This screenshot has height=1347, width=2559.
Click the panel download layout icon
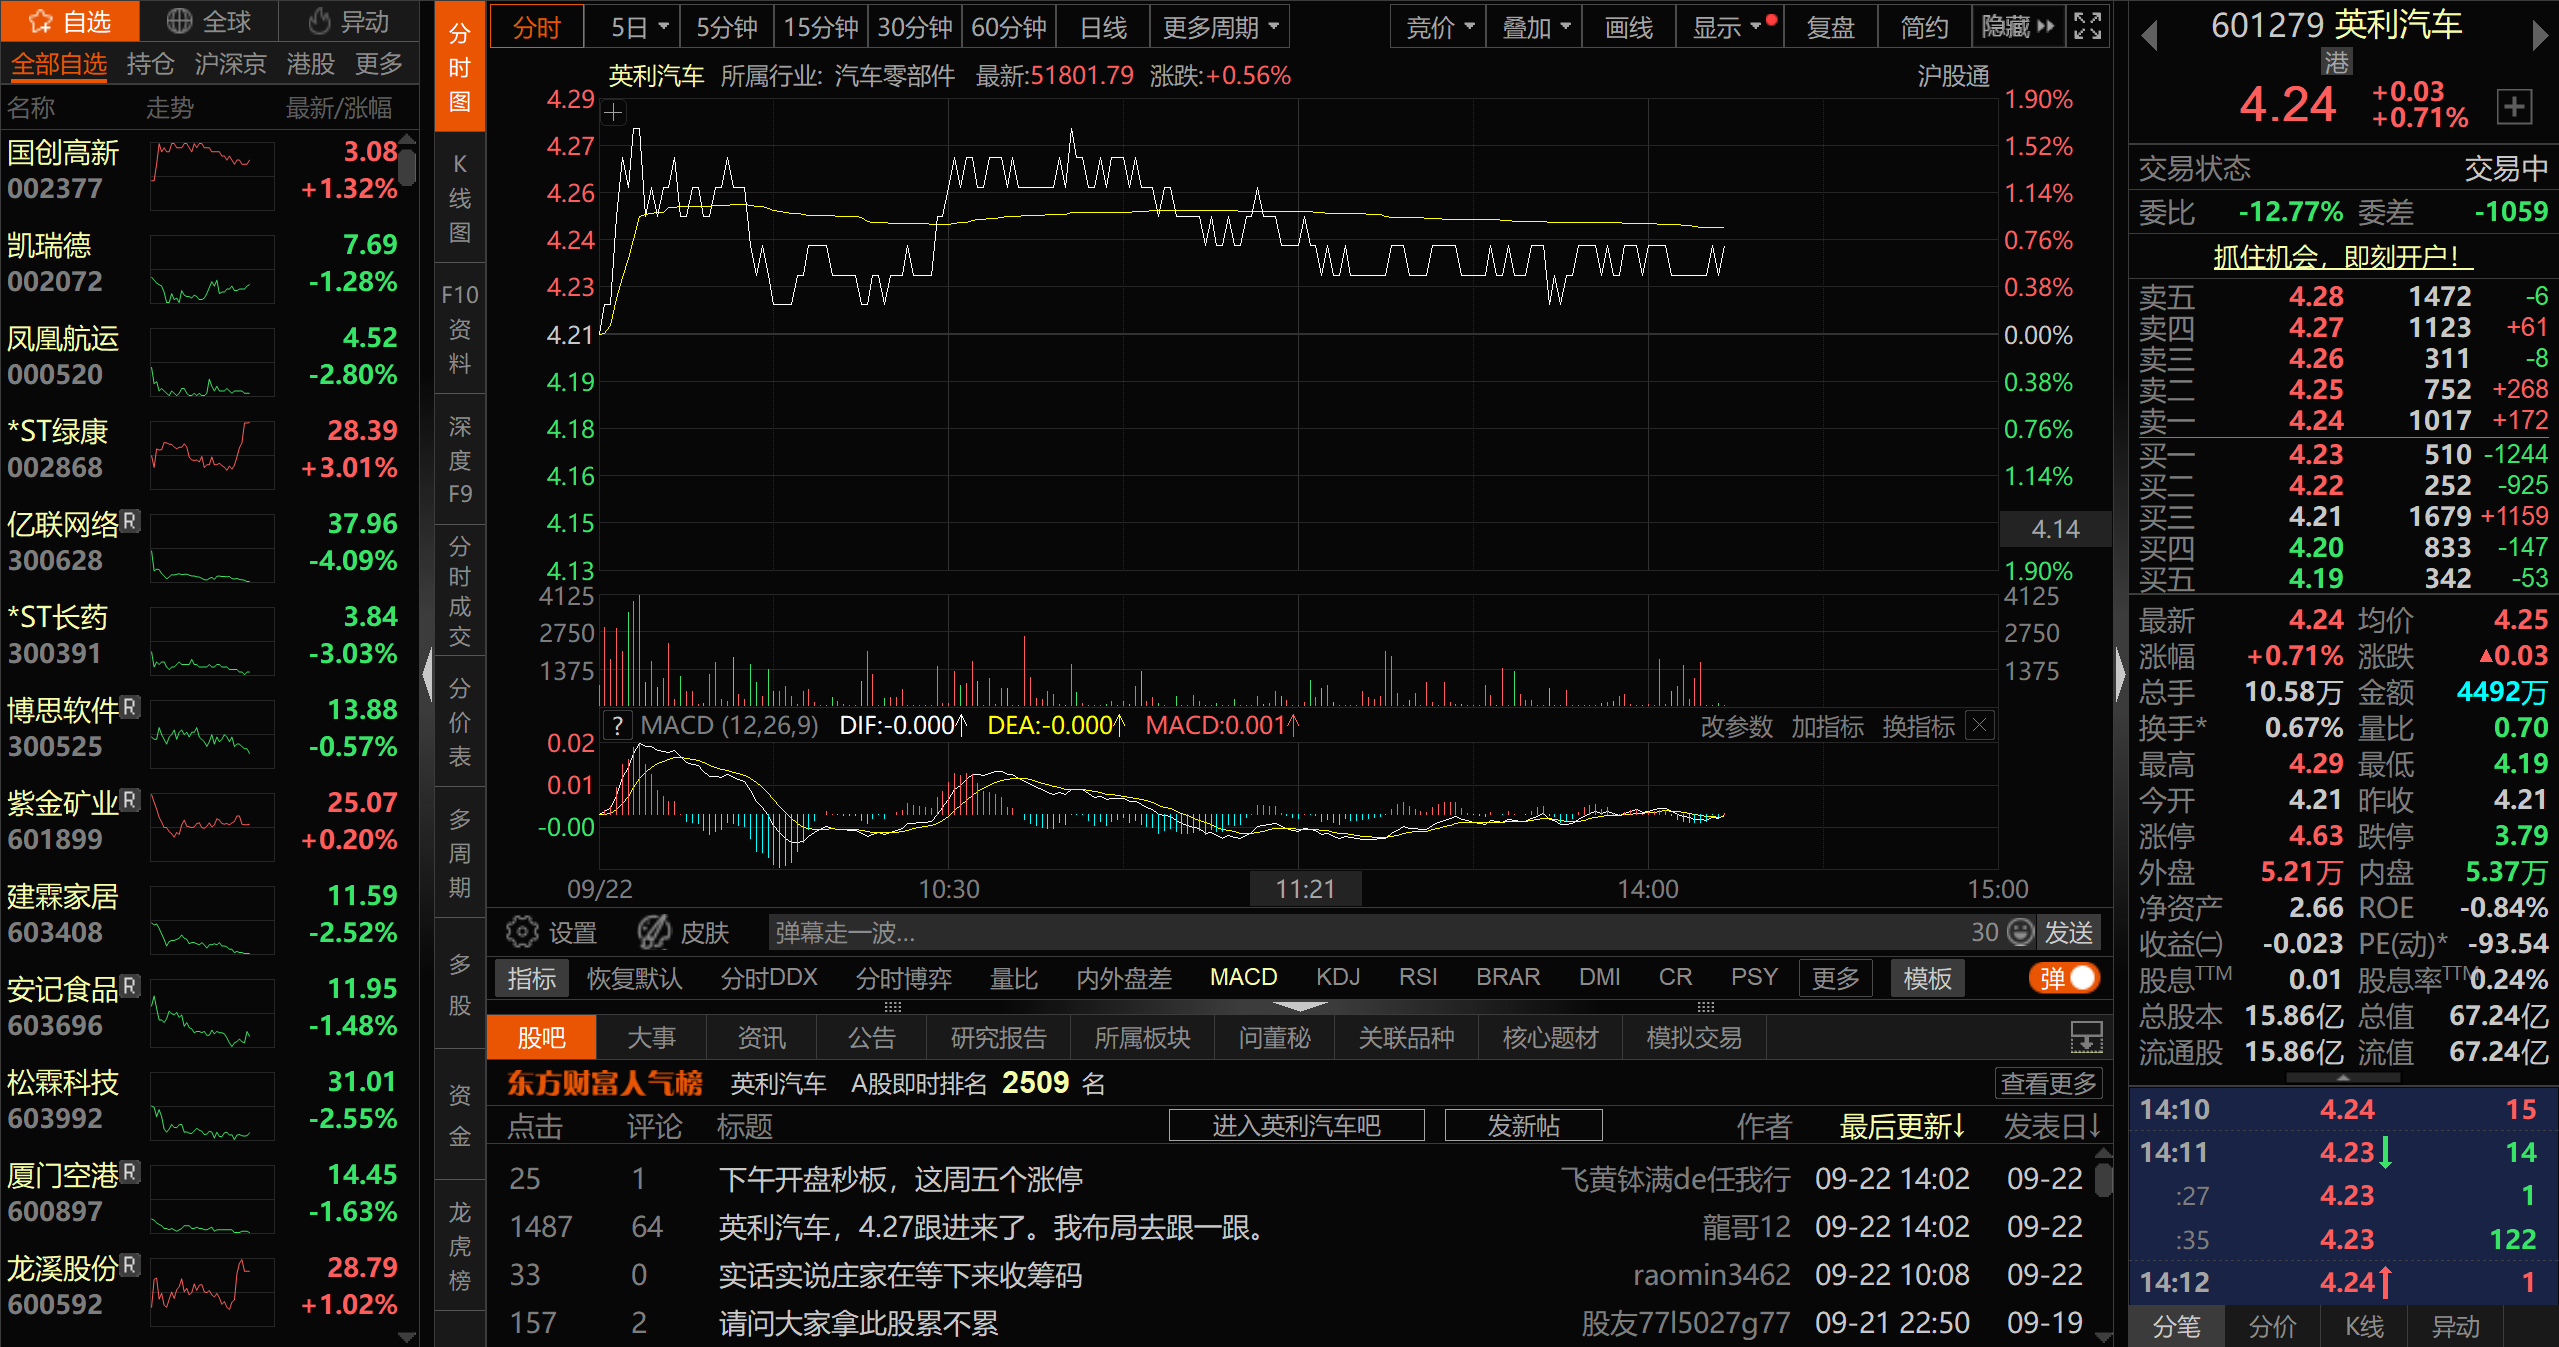[x=2087, y=1037]
